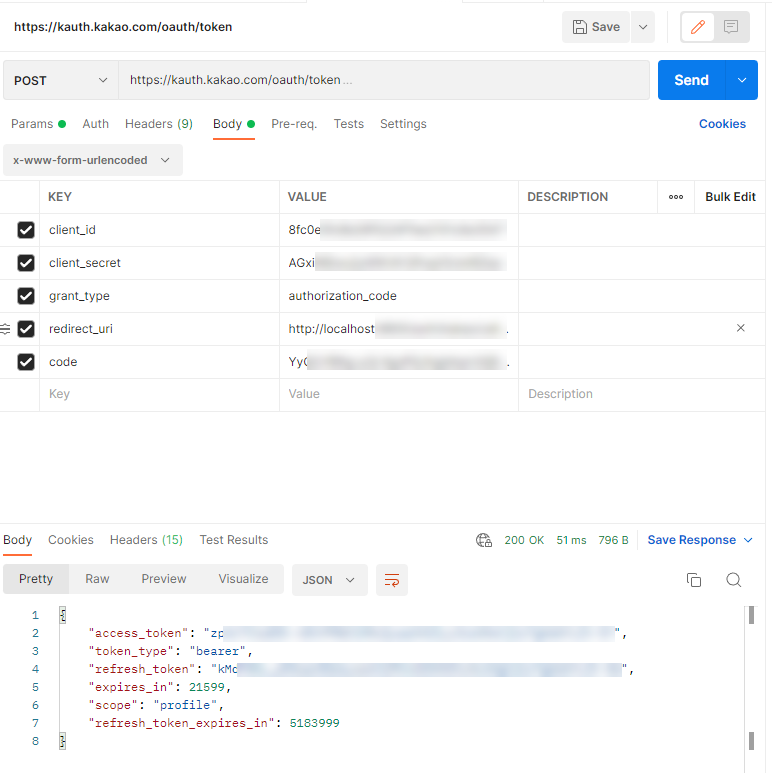Click Bulk Edit
Viewport: 772px width, 773px height.
point(730,197)
